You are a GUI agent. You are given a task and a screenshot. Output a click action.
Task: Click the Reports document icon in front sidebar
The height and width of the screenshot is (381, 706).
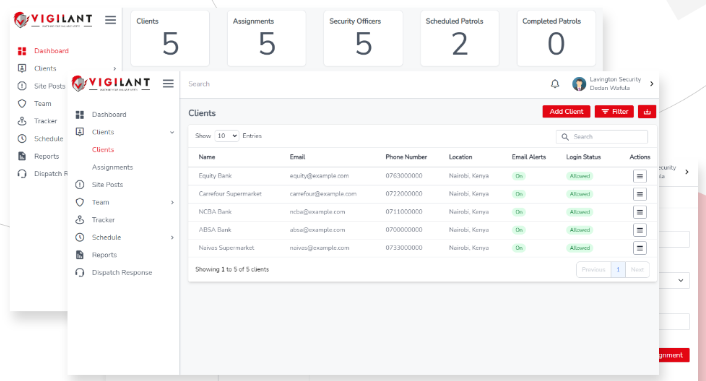click(80, 255)
